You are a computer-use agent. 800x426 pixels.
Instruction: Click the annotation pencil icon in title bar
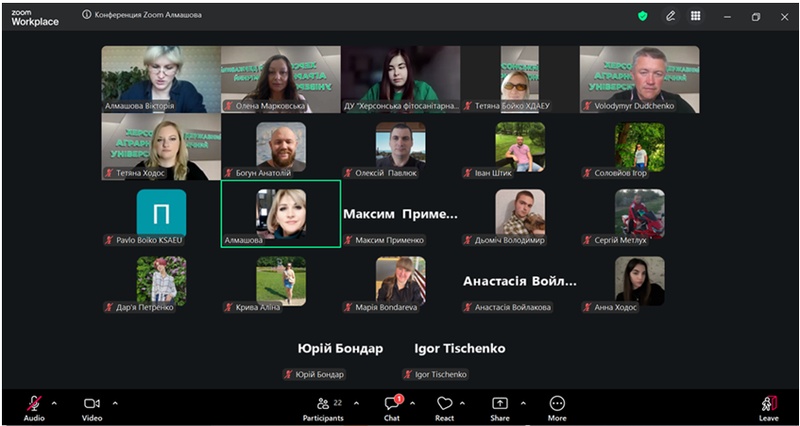point(670,16)
